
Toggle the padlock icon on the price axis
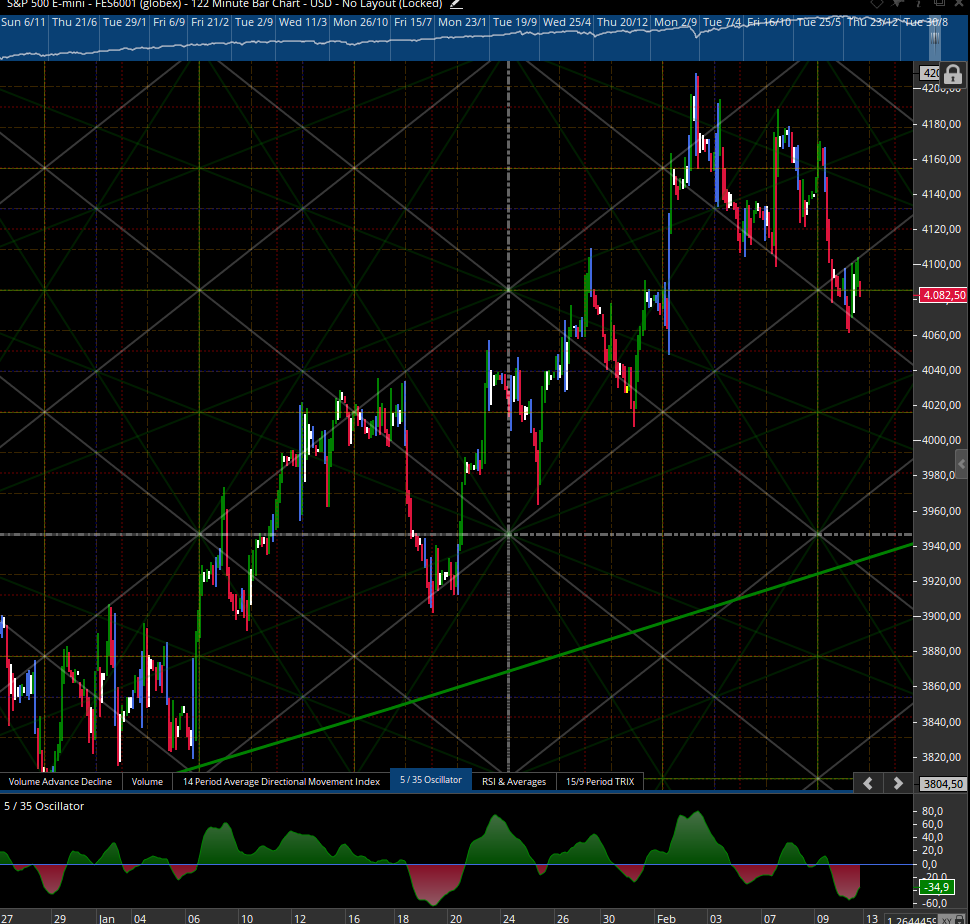[953, 75]
